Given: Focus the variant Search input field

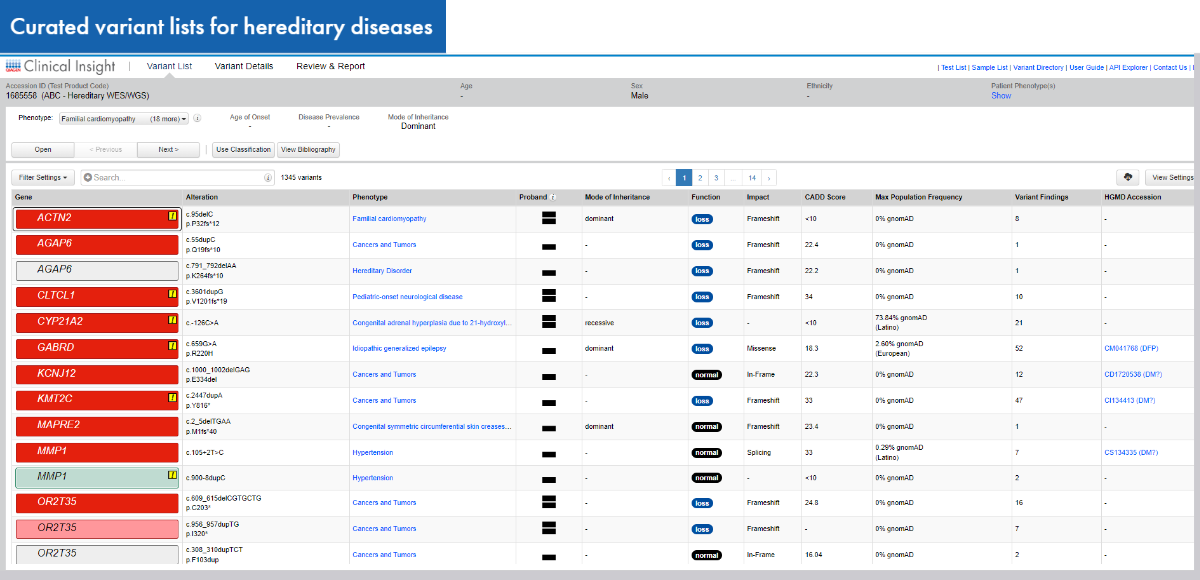Looking at the screenshot, I should pos(177,177).
